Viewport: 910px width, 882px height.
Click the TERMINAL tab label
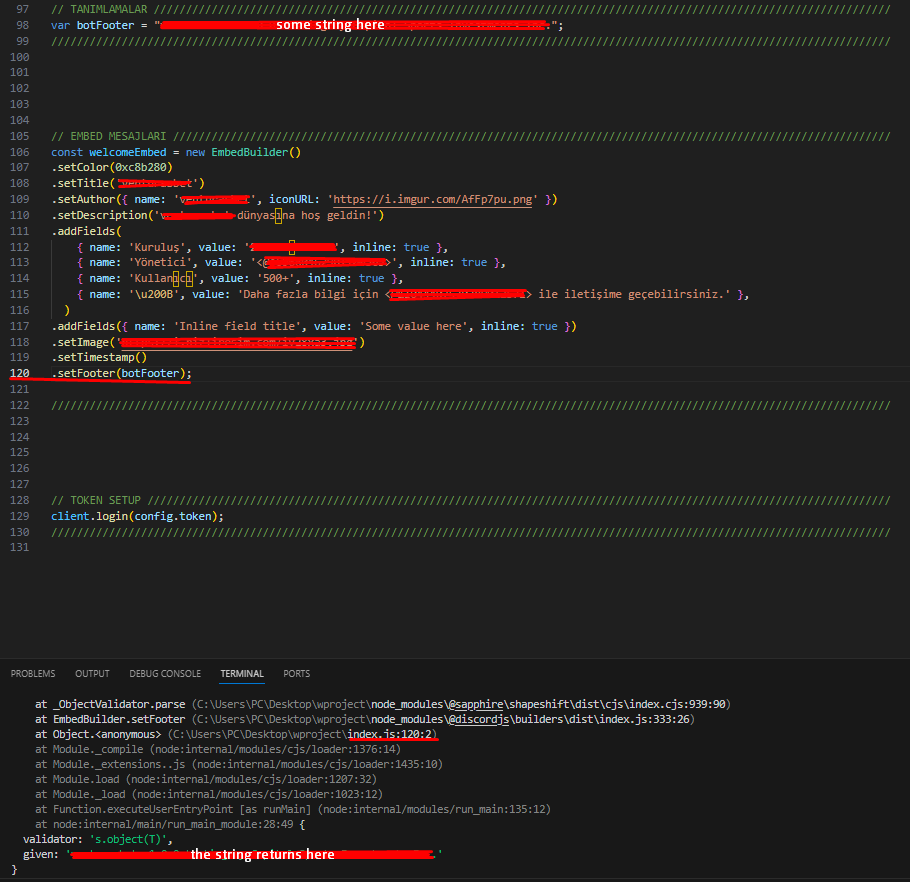241,673
